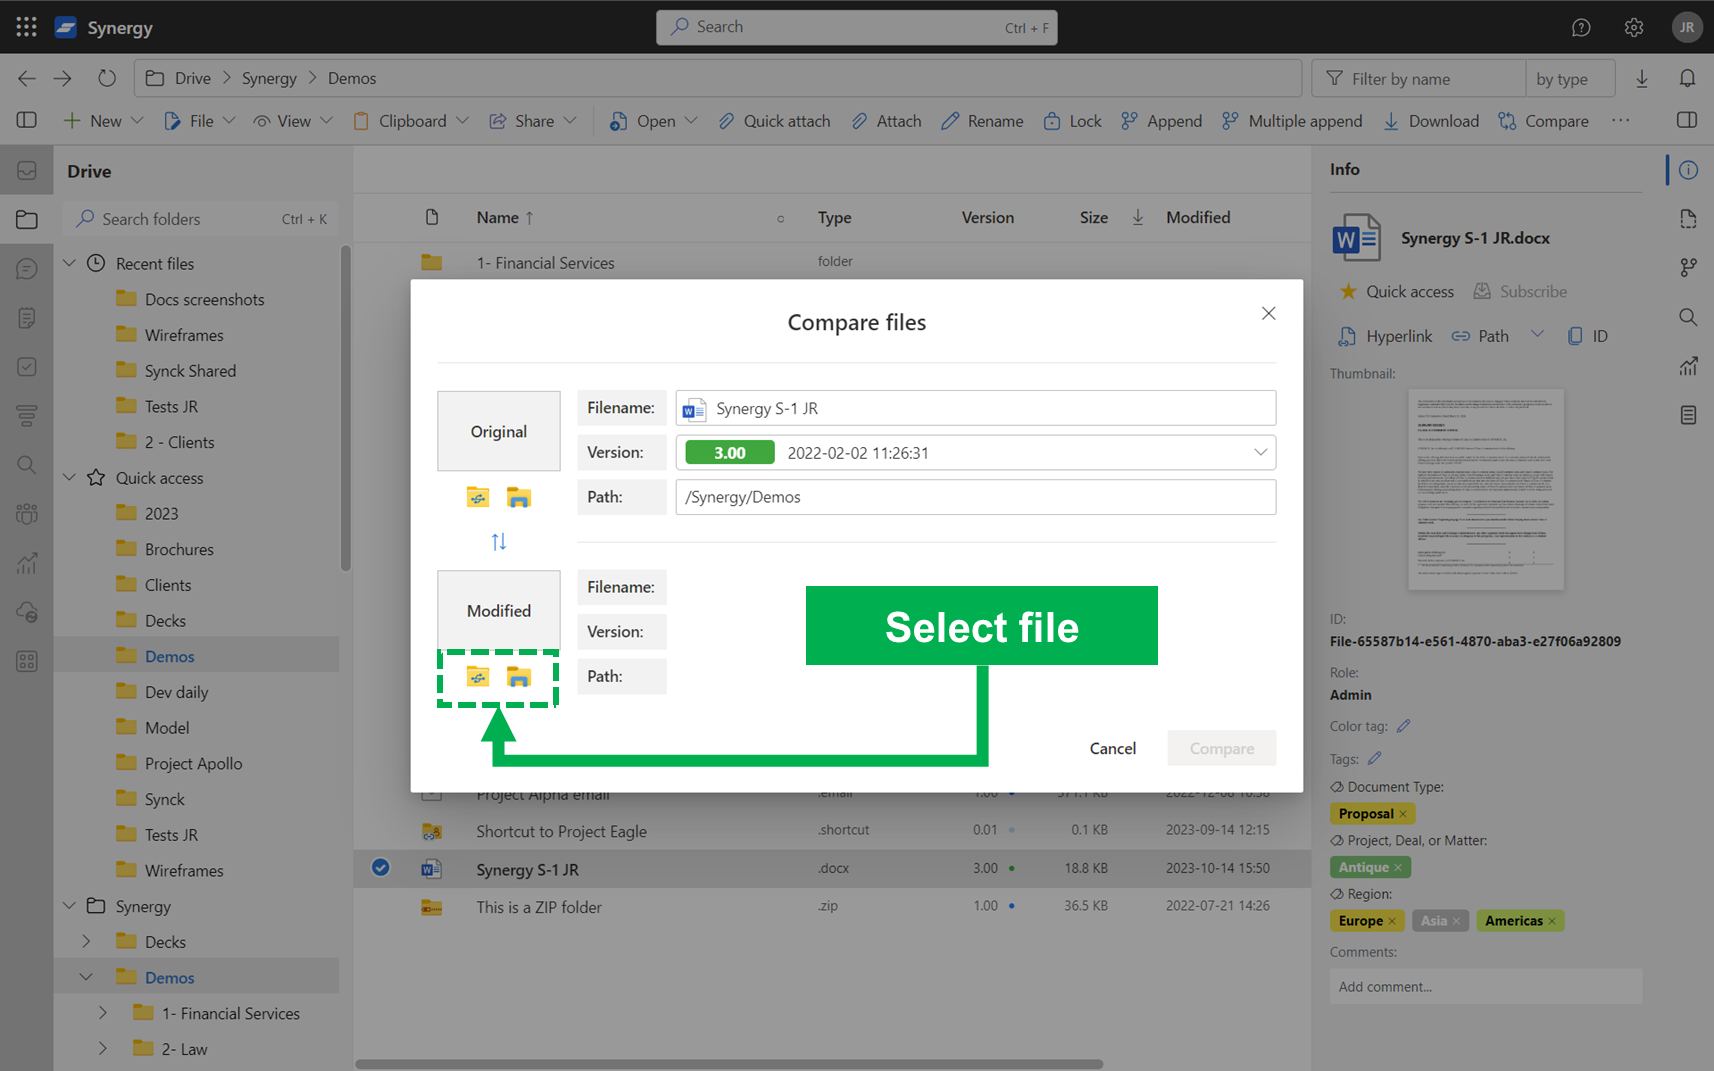Sort the file list by Name column

[x=505, y=217]
